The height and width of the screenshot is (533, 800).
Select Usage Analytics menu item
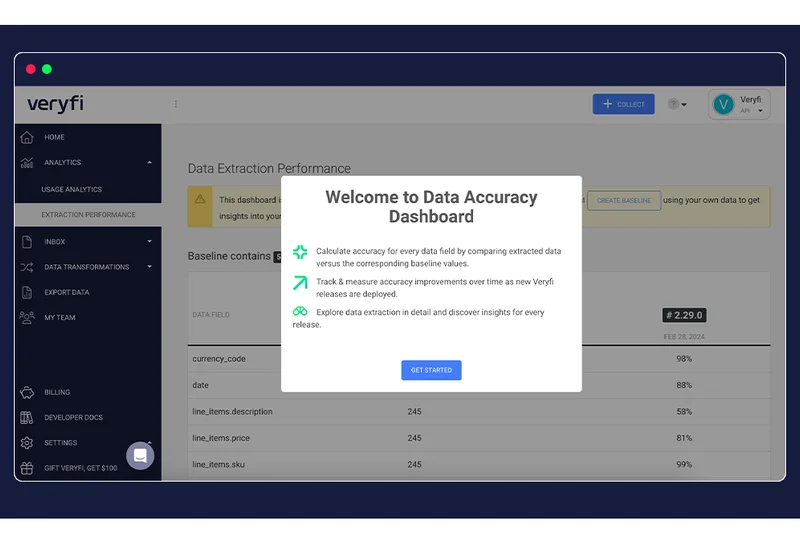click(71, 189)
